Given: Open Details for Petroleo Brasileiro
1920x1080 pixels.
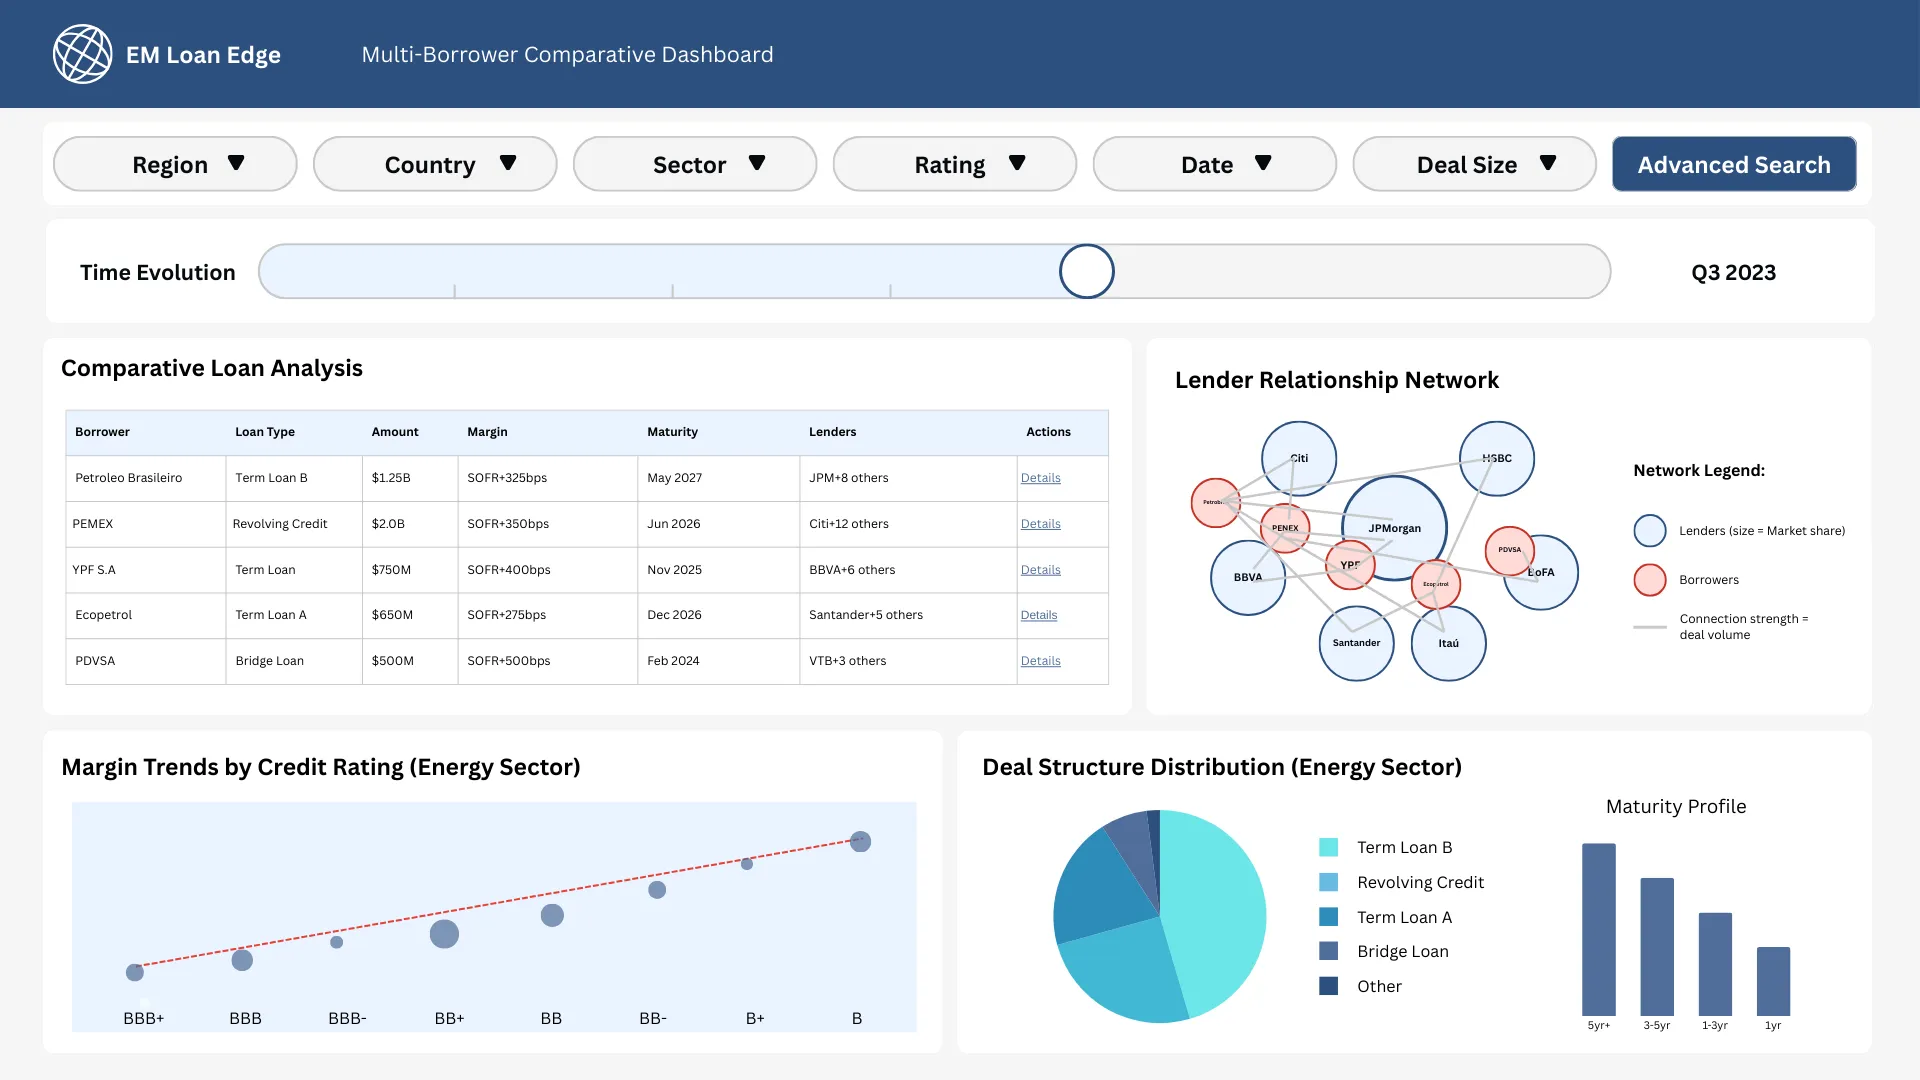Looking at the screenshot, I should [1040, 478].
